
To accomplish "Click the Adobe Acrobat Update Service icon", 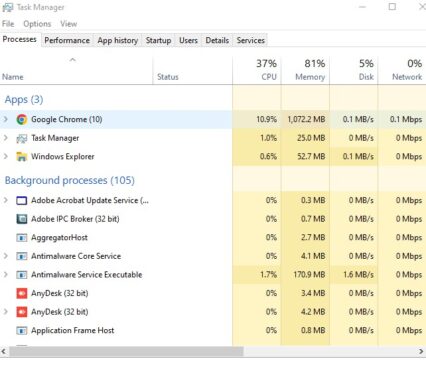I will [x=22, y=200].
